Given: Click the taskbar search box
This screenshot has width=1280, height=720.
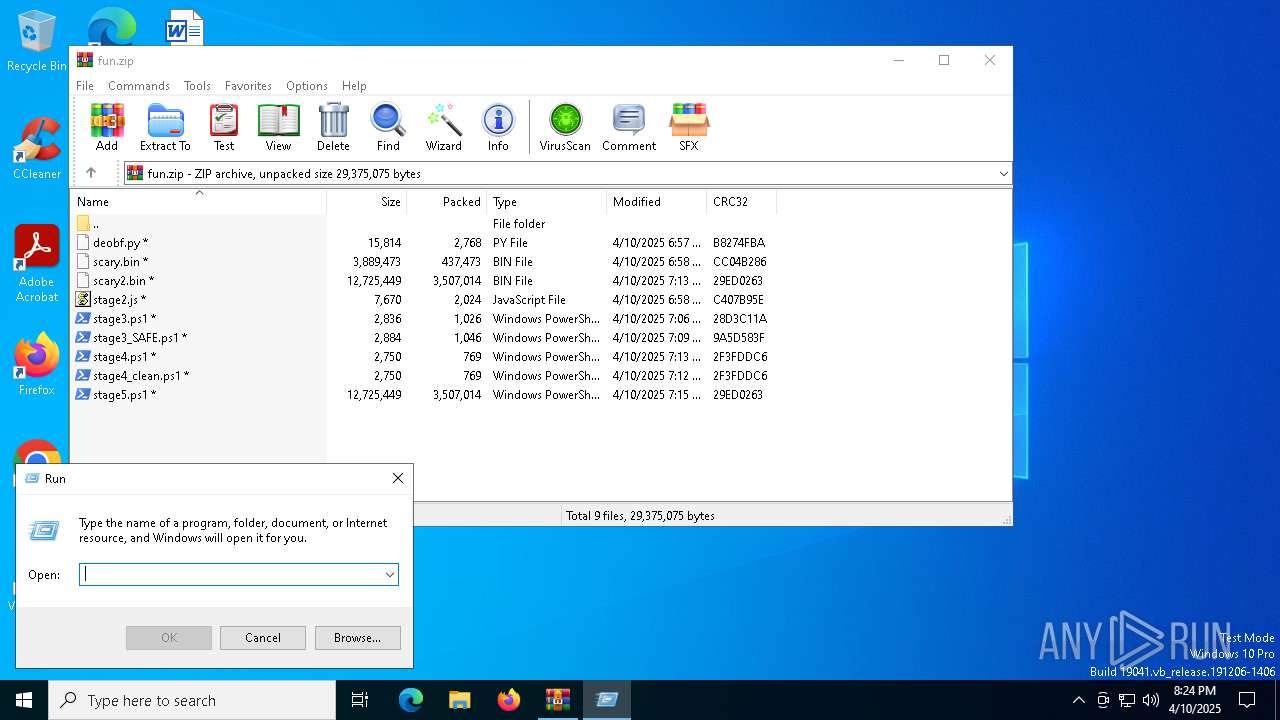Looking at the screenshot, I should [x=192, y=700].
